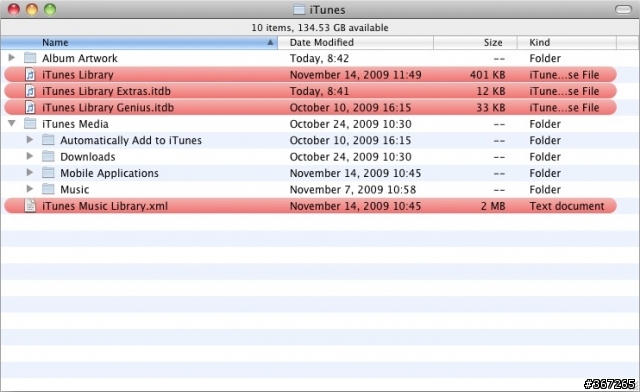The height and width of the screenshot is (392, 640).
Task: Select the Music folder name
Action: [75, 189]
